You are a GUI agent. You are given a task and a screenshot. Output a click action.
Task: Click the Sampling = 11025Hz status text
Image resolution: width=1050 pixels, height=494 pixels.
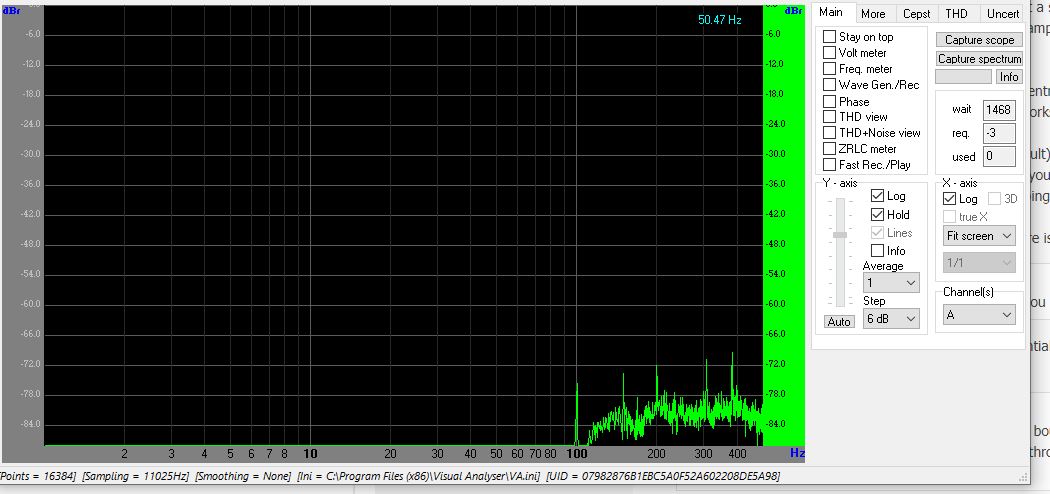tap(137, 476)
